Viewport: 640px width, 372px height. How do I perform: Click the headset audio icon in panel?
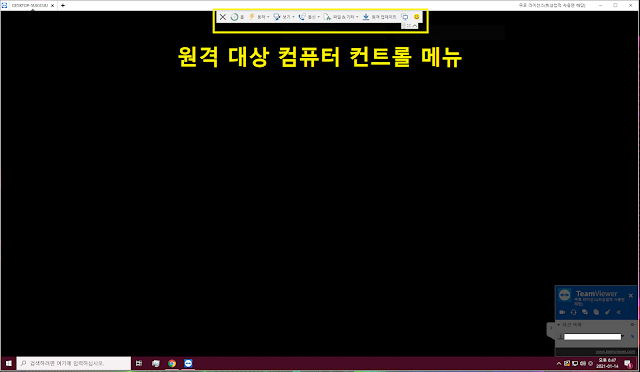(573, 312)
